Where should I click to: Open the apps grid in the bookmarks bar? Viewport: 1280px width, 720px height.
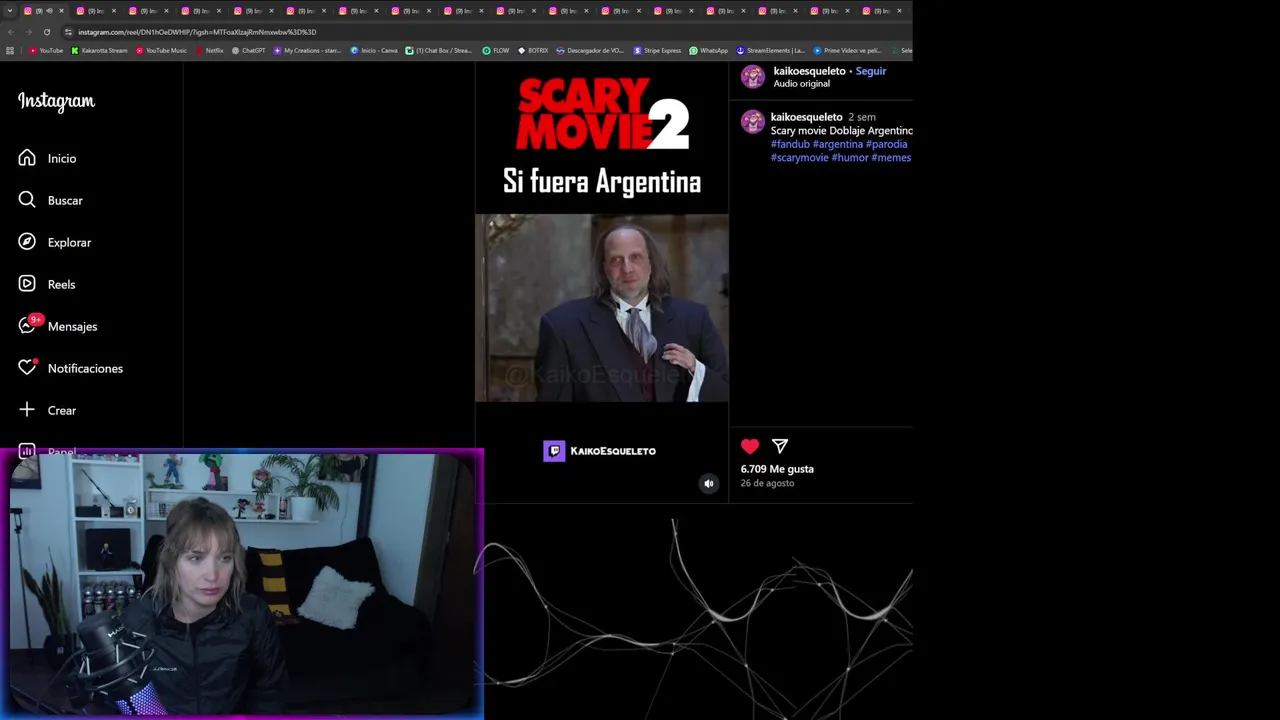[x=10, y=50]
